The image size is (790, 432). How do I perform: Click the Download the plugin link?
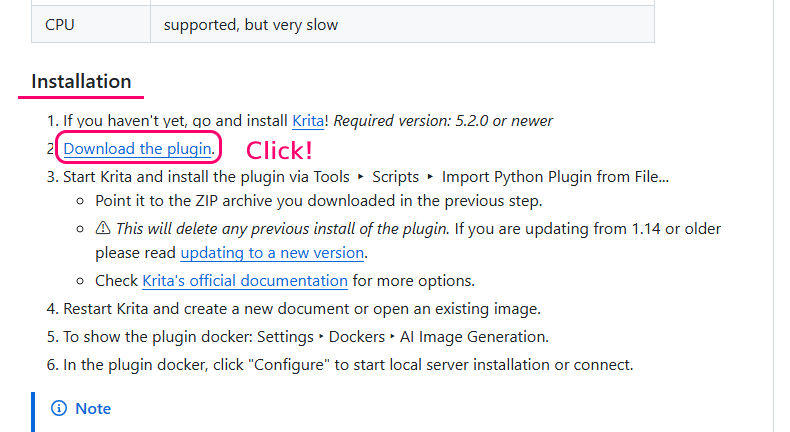(137, 149)
